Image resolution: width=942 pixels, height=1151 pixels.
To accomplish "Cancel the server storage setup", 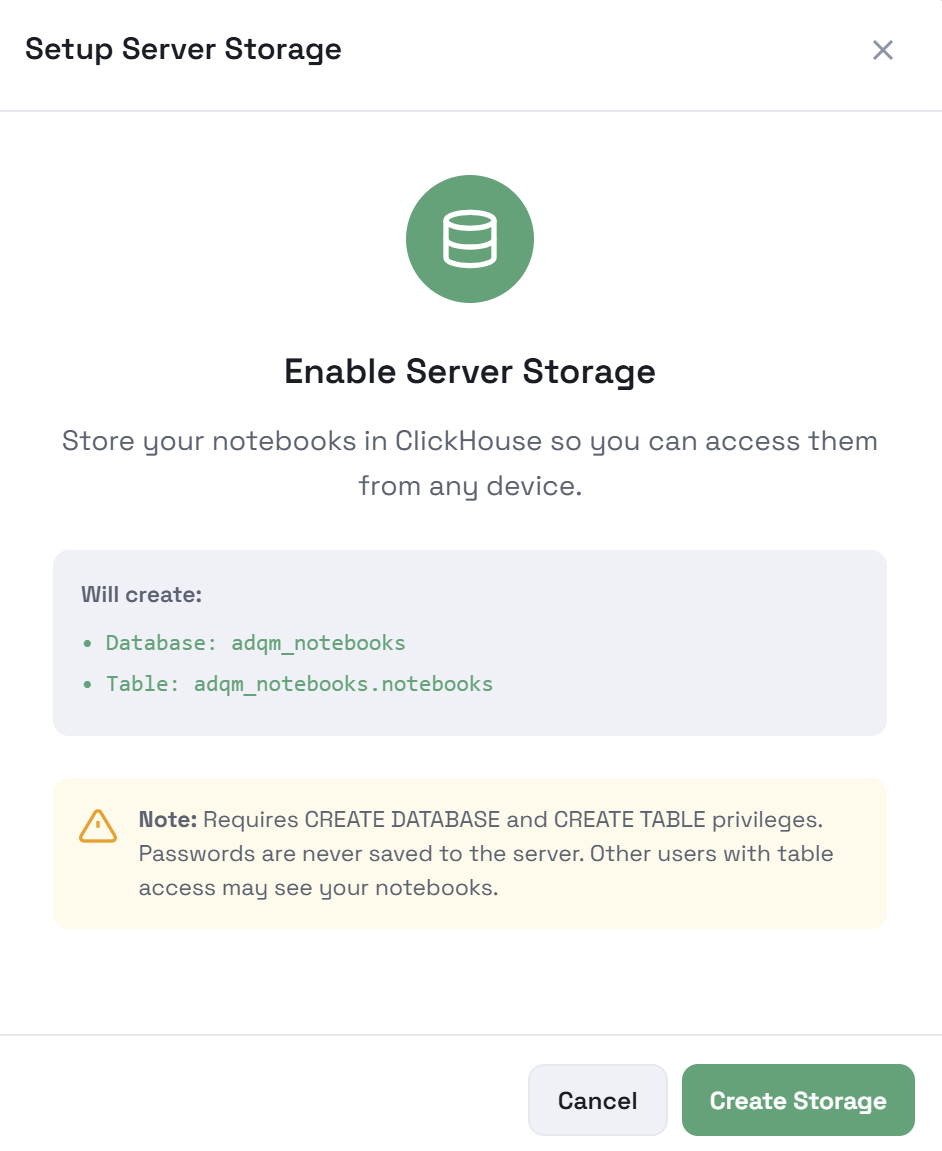I will [x=597, y=1100].
